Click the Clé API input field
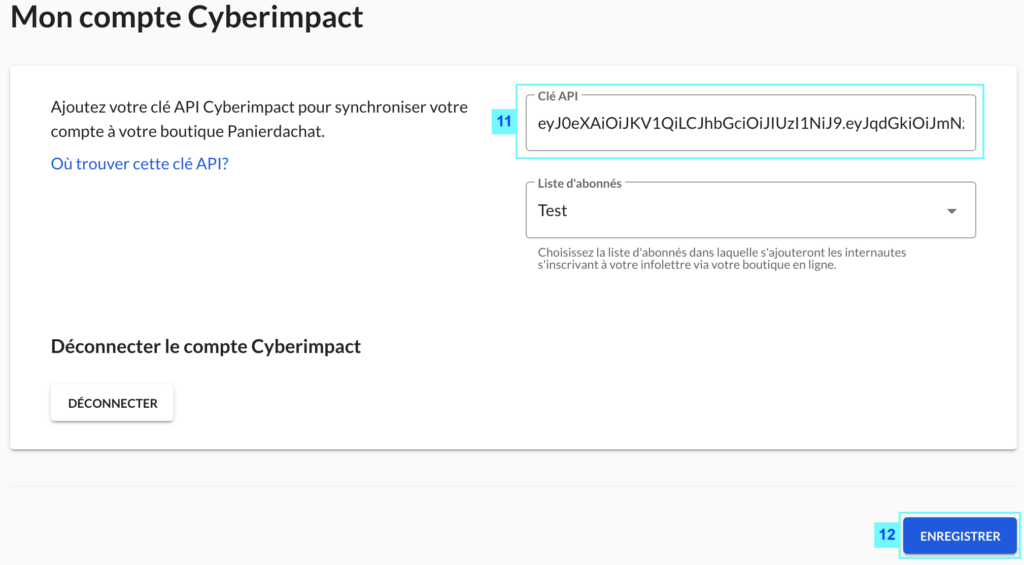This screenshot has width=1024, height=565. tap(750, 123)
